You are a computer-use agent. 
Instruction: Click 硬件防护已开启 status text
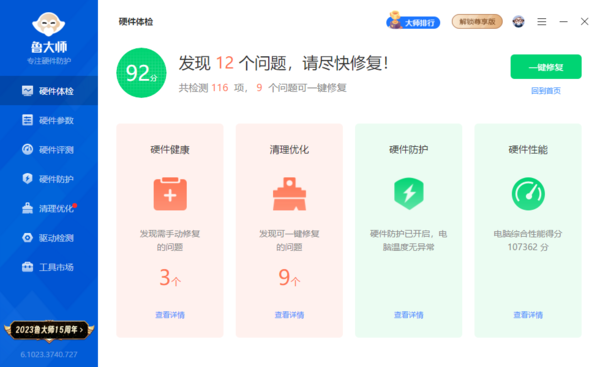point(409,240)
